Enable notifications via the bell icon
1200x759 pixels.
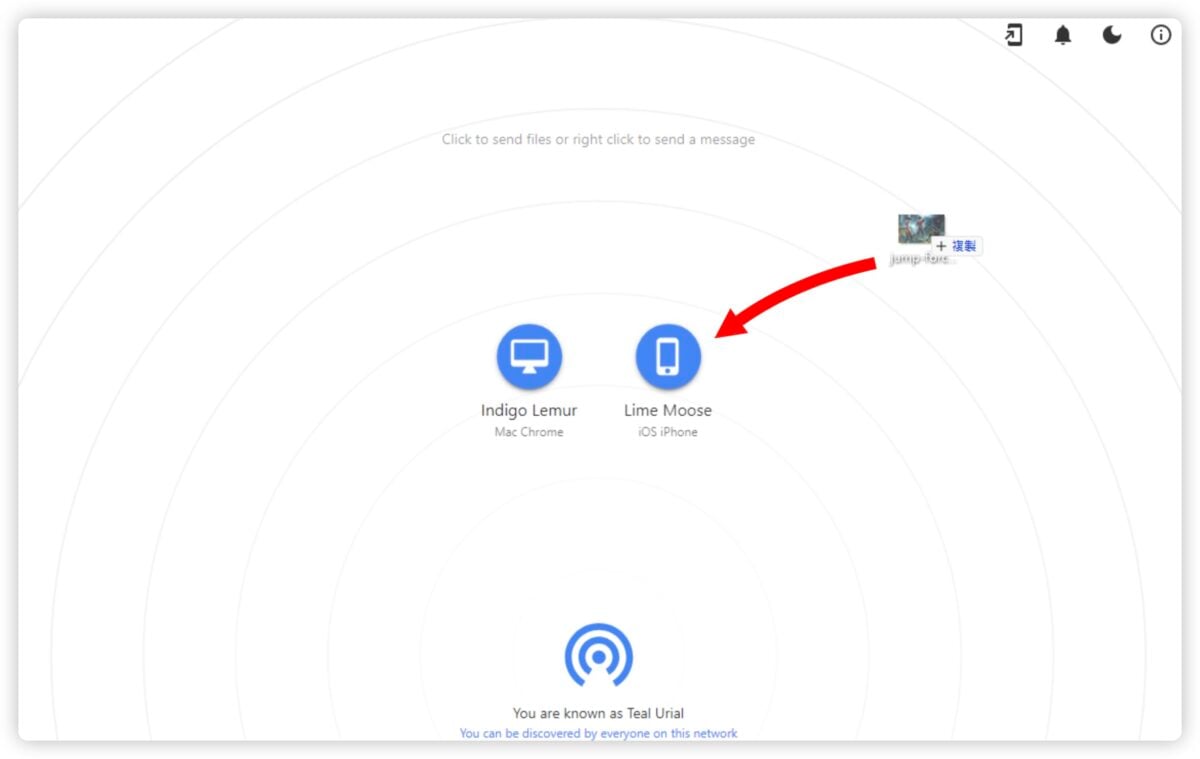coord(1063,36)
